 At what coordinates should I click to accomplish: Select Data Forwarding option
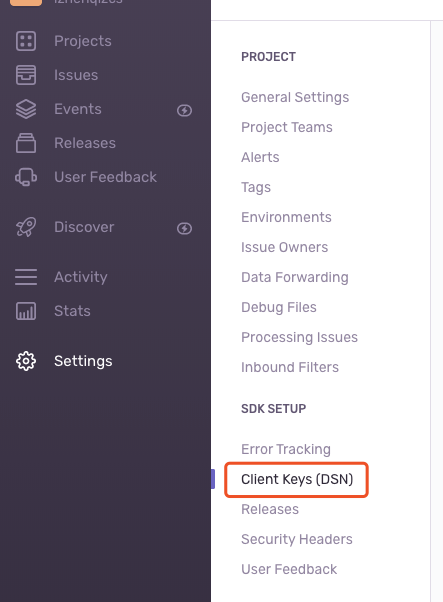(295, 277)
